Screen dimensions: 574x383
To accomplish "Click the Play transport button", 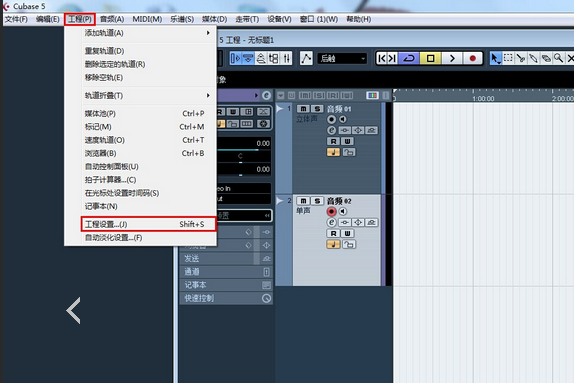I will 452,58.
